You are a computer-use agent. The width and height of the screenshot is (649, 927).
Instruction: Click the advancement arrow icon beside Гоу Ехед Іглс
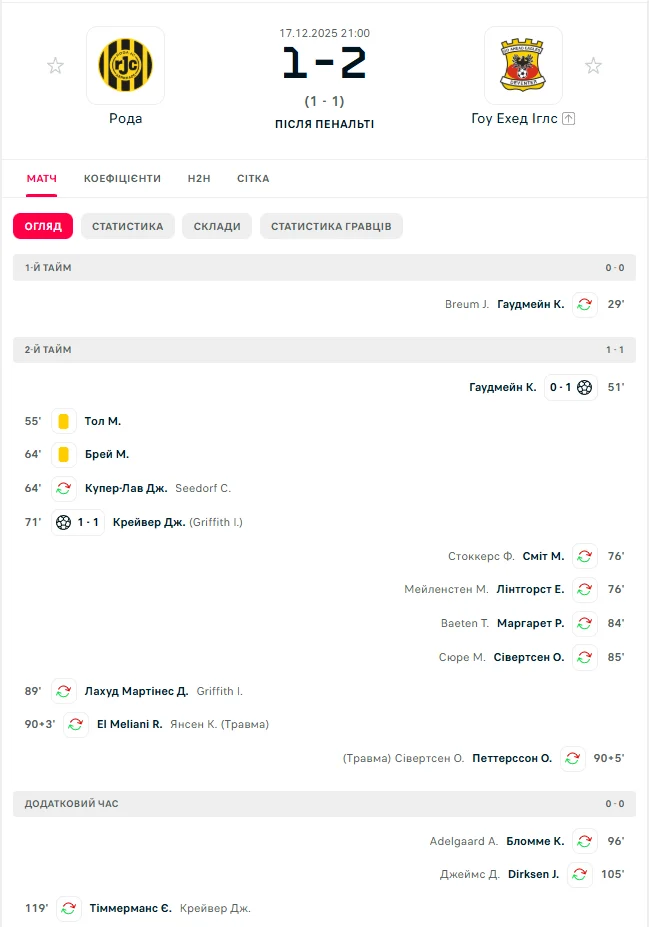click(569, 118)
